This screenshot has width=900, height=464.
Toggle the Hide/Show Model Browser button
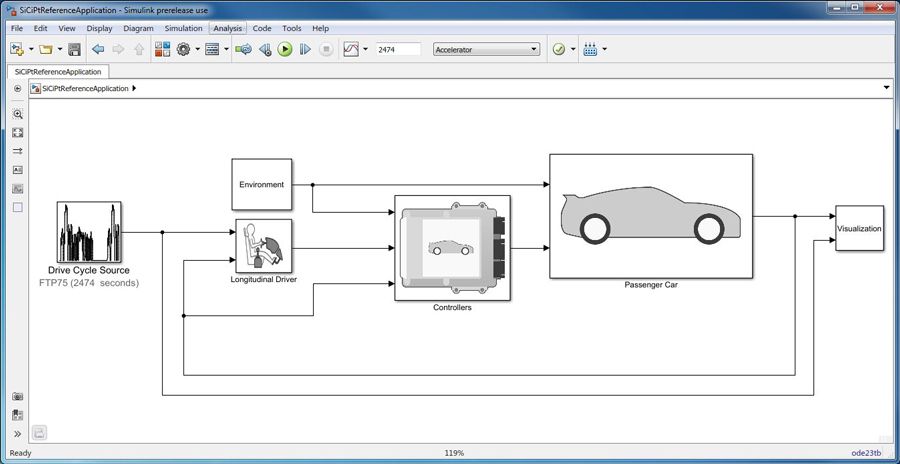pyautogui.click(x=17, y=88)
